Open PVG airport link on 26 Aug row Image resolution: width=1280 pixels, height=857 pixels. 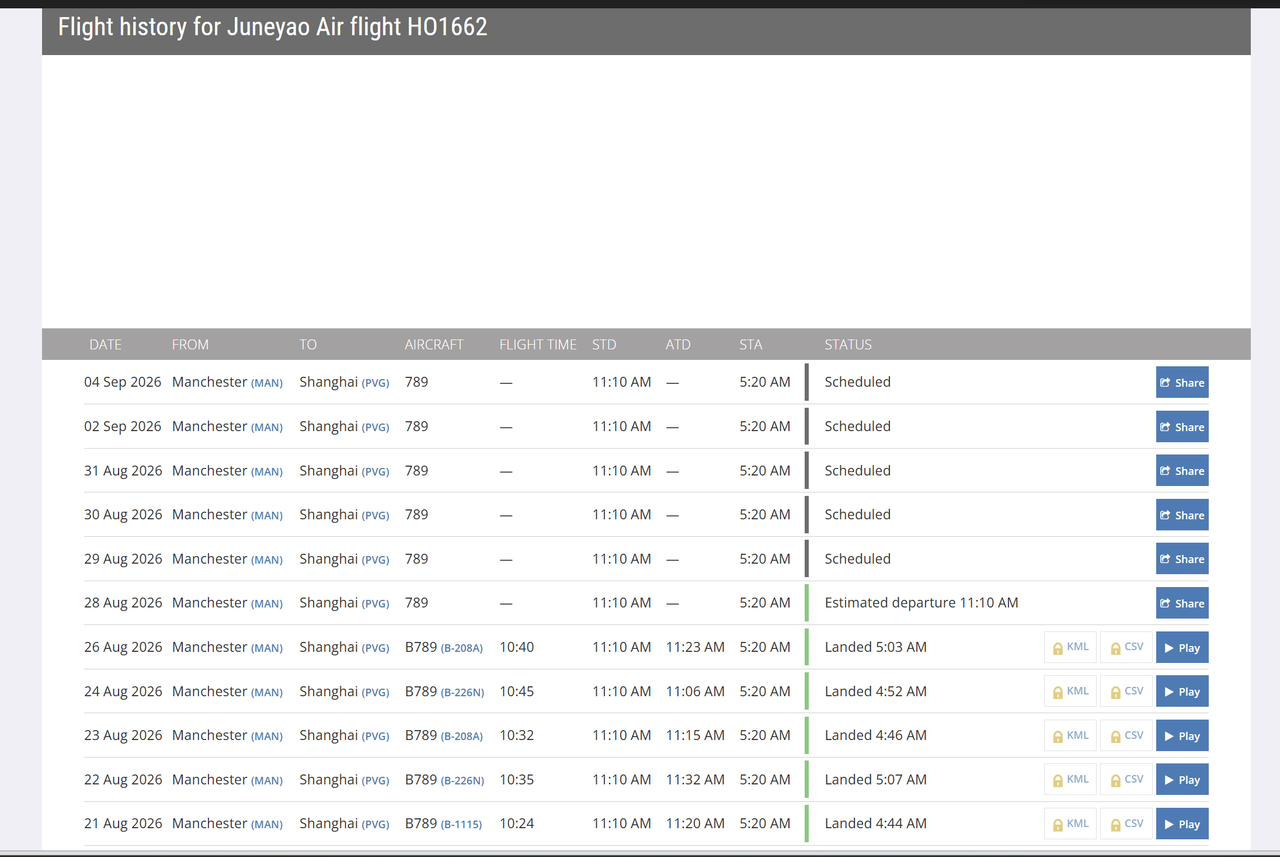[376, 648]
